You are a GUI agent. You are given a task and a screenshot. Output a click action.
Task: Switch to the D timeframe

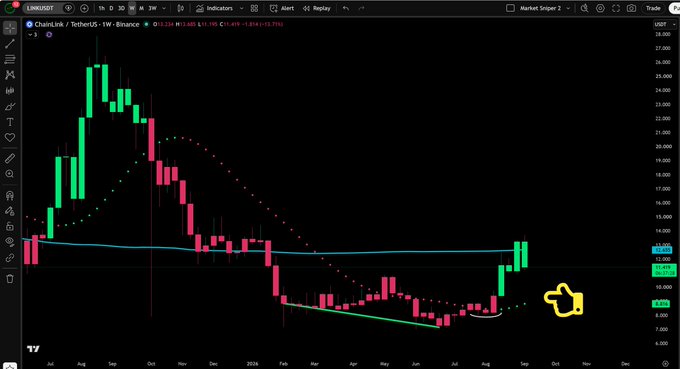click(x=111, y=8)
